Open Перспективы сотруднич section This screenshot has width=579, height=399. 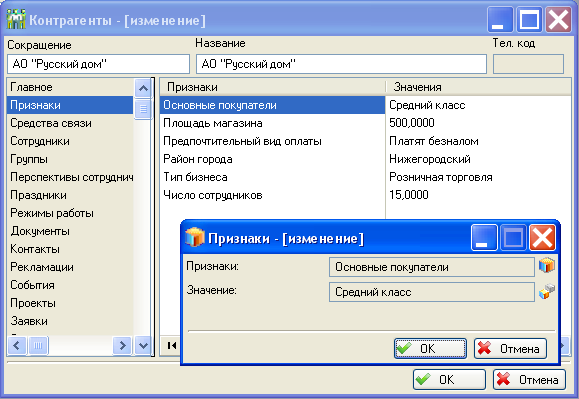[70, 177]
